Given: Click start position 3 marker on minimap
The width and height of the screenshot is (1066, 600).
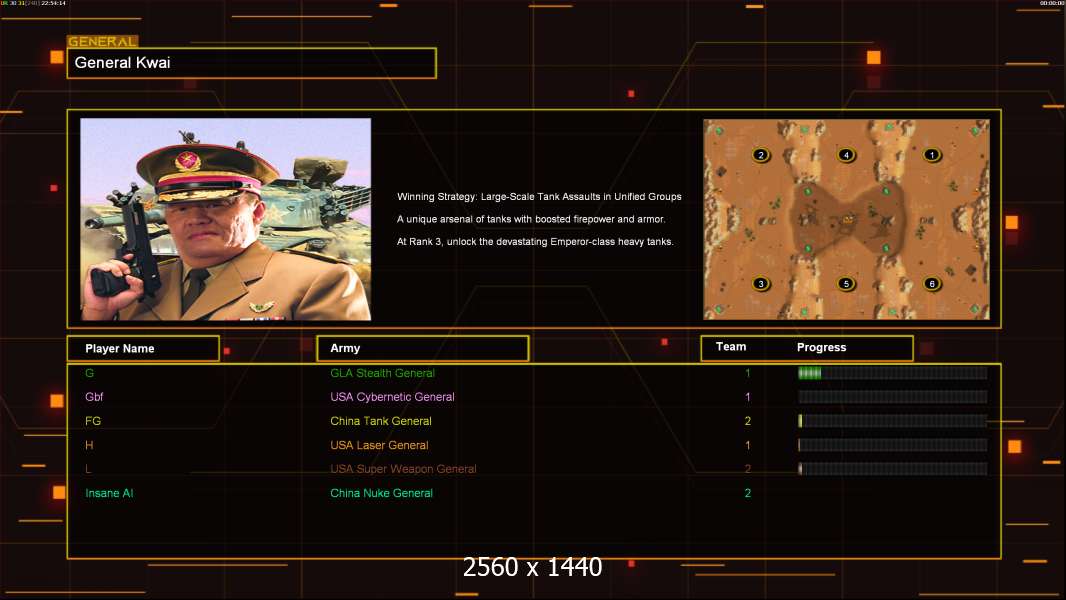Looking at the screenshot, I should [761, 284].
